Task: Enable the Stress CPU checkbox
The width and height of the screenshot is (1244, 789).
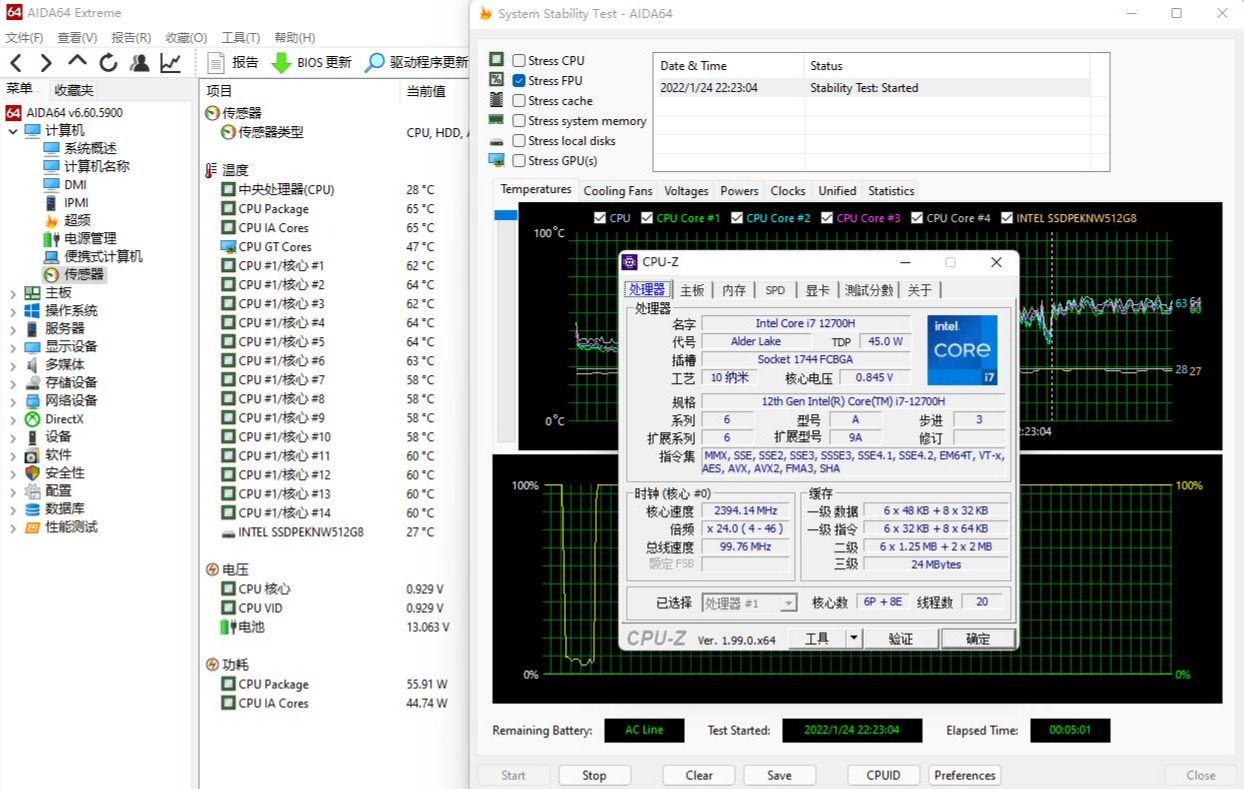Action: point(519,61)
